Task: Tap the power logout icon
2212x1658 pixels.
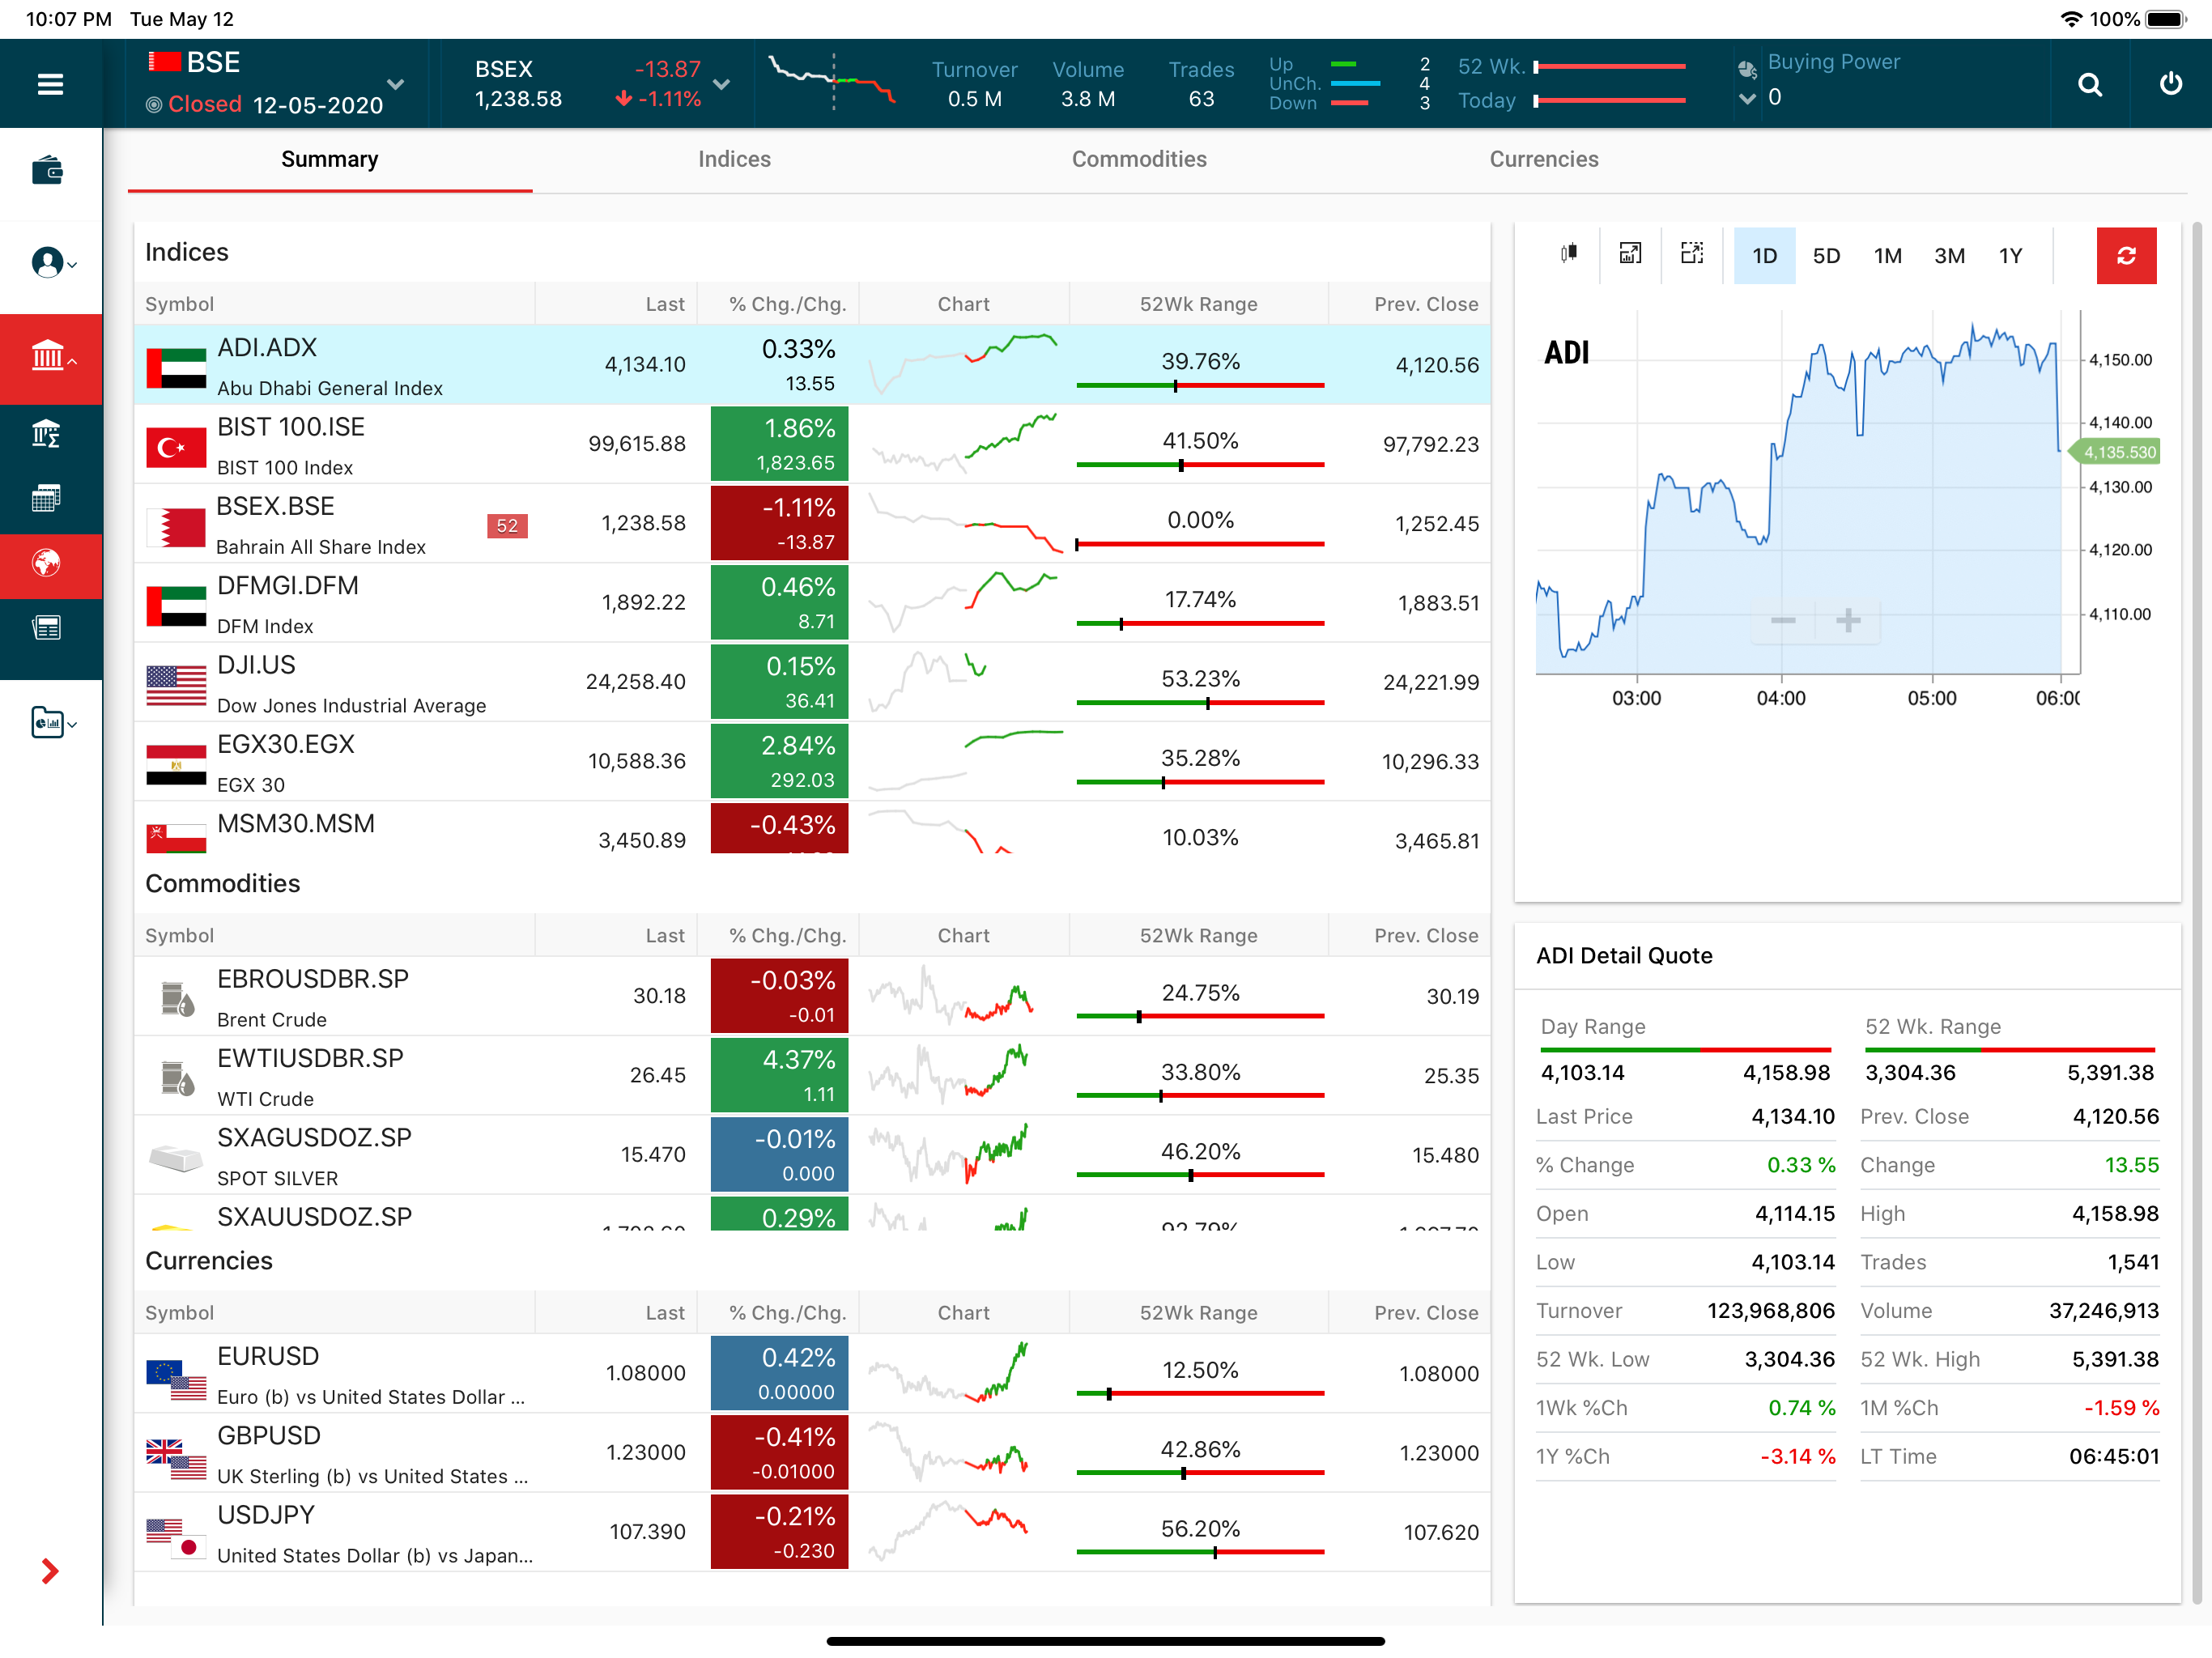Action: pos(2170,84)
